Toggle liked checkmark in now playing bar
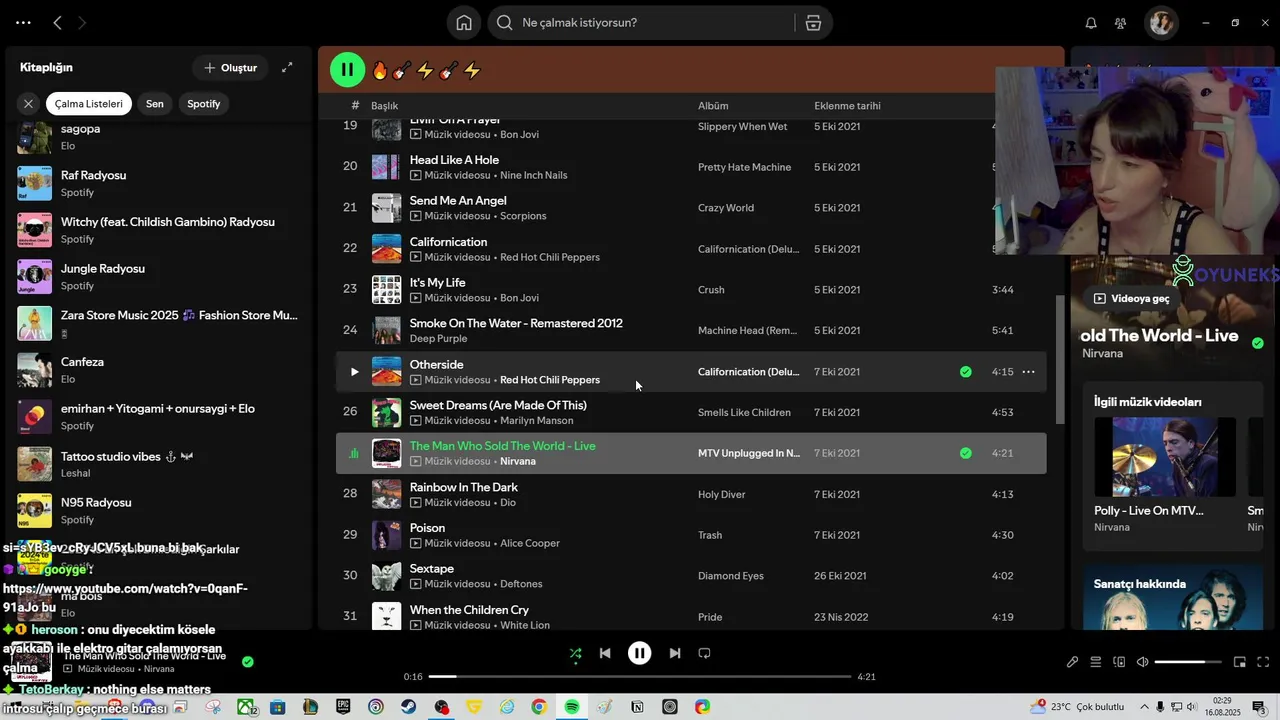The width and height of the screenshot is (1280, 720). (247, 662)
